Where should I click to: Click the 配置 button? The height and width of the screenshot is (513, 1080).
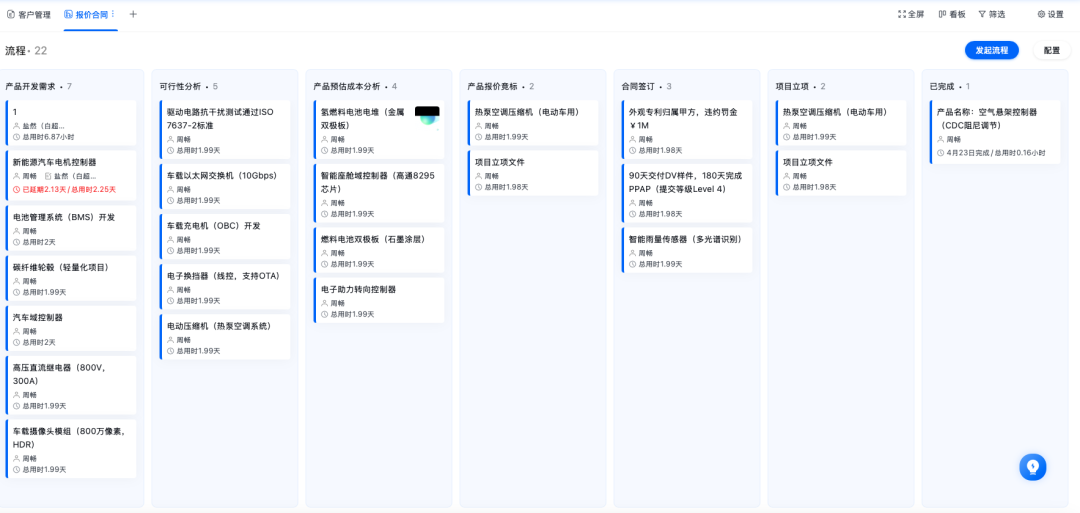coord(1052,50)
